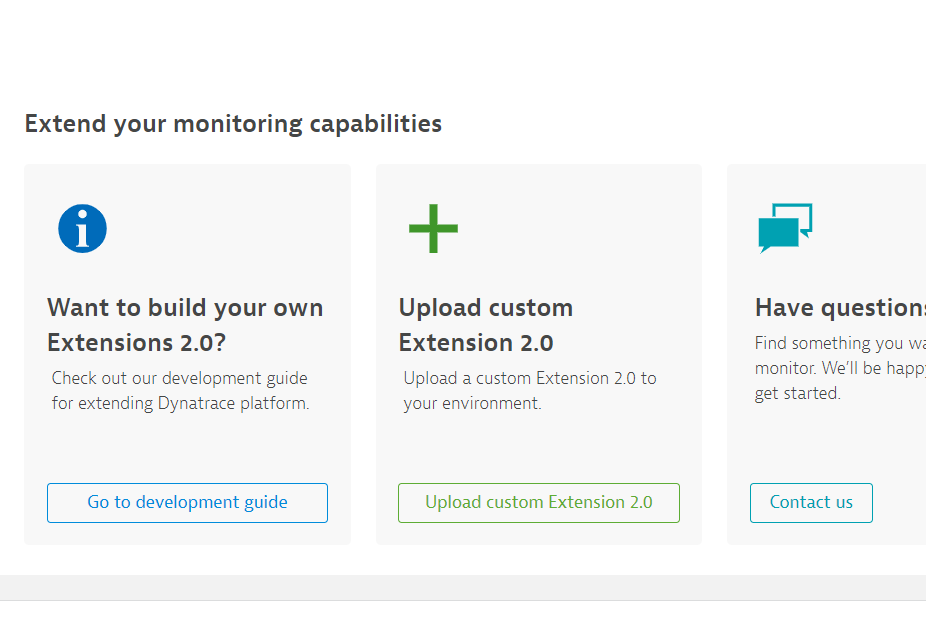Click the 'Extend your monitoring capabilities' heading
The width and height of the screenshot is (926, 644).
233,124
